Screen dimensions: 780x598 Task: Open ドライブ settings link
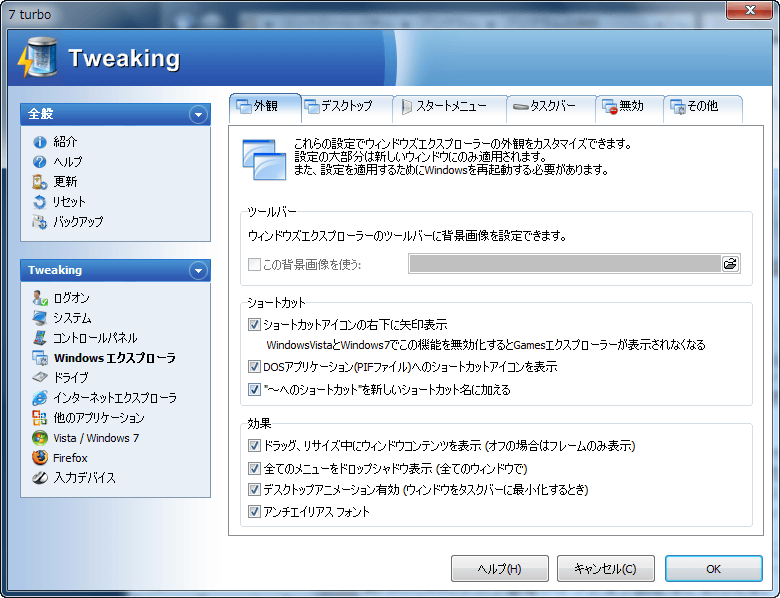coord(71,378)
